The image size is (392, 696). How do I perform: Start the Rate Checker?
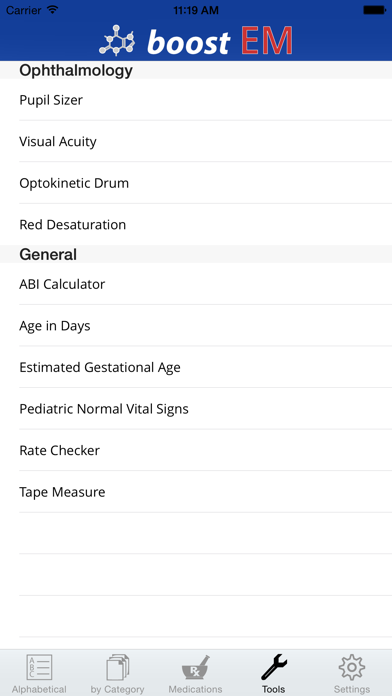pos(196,450)
